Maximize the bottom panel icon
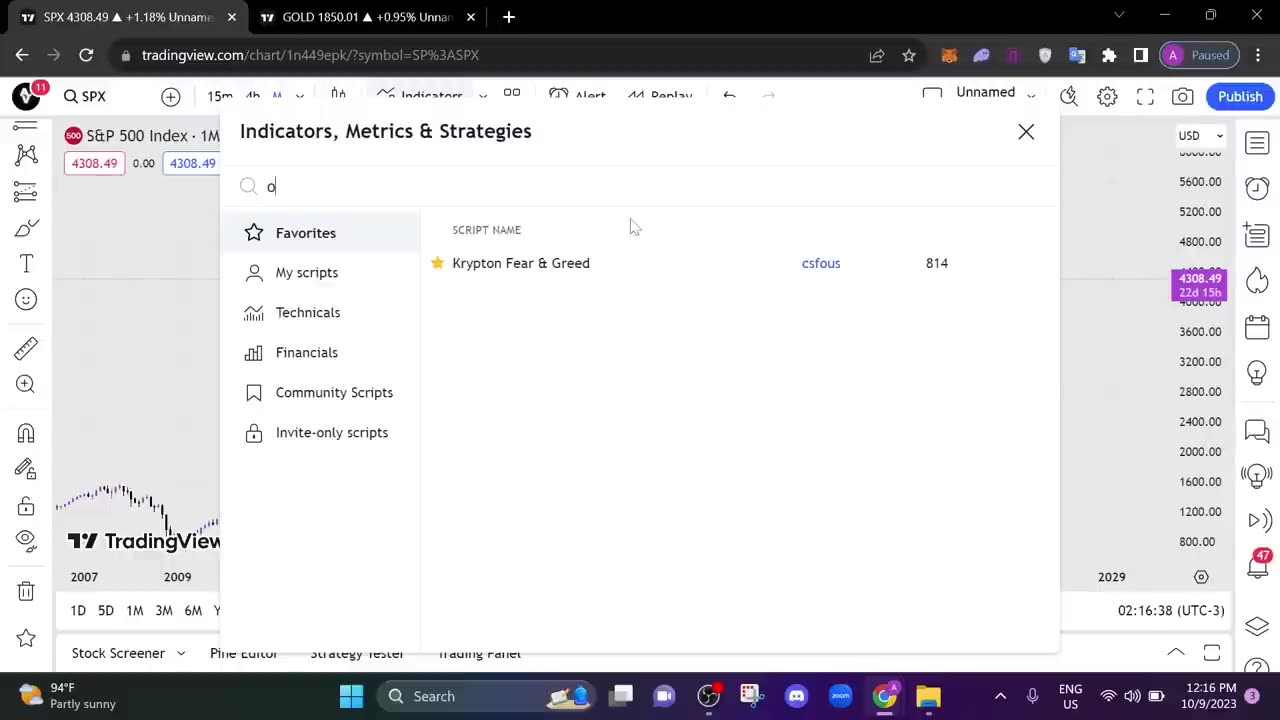This screenshot has width=1280, height=720. click(x=1212, y=653)
